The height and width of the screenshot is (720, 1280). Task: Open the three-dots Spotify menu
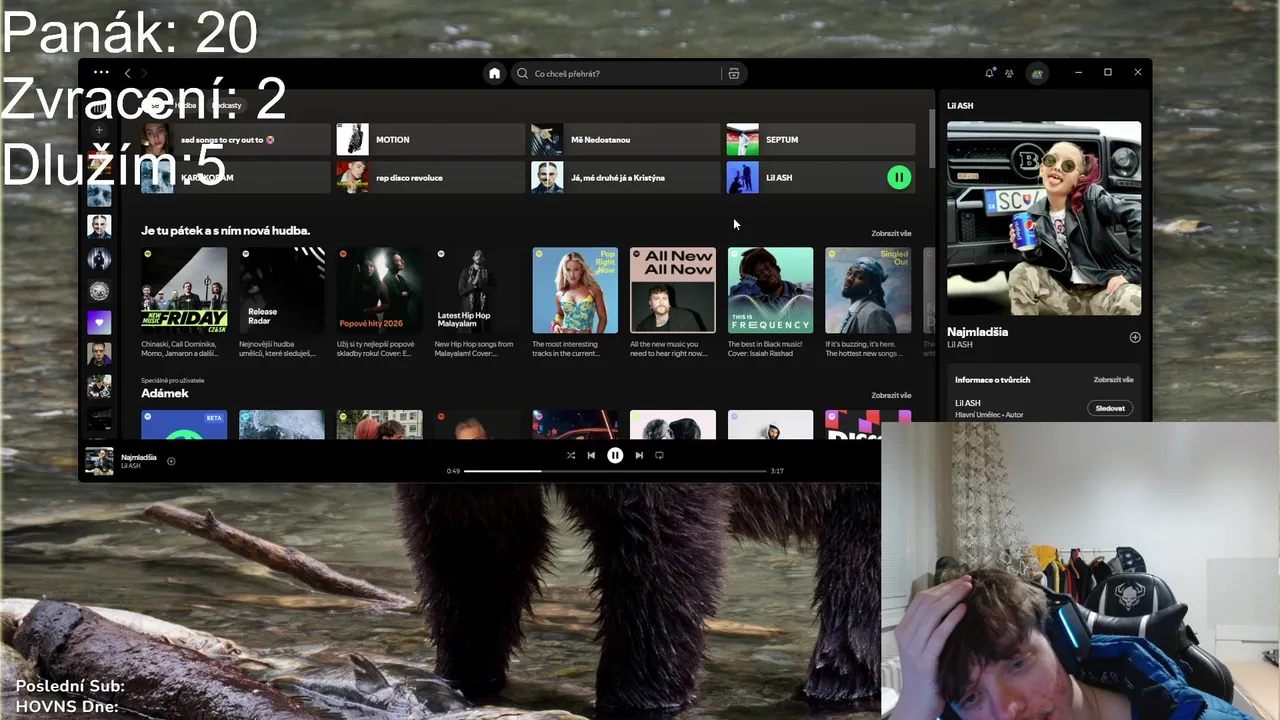101,73
